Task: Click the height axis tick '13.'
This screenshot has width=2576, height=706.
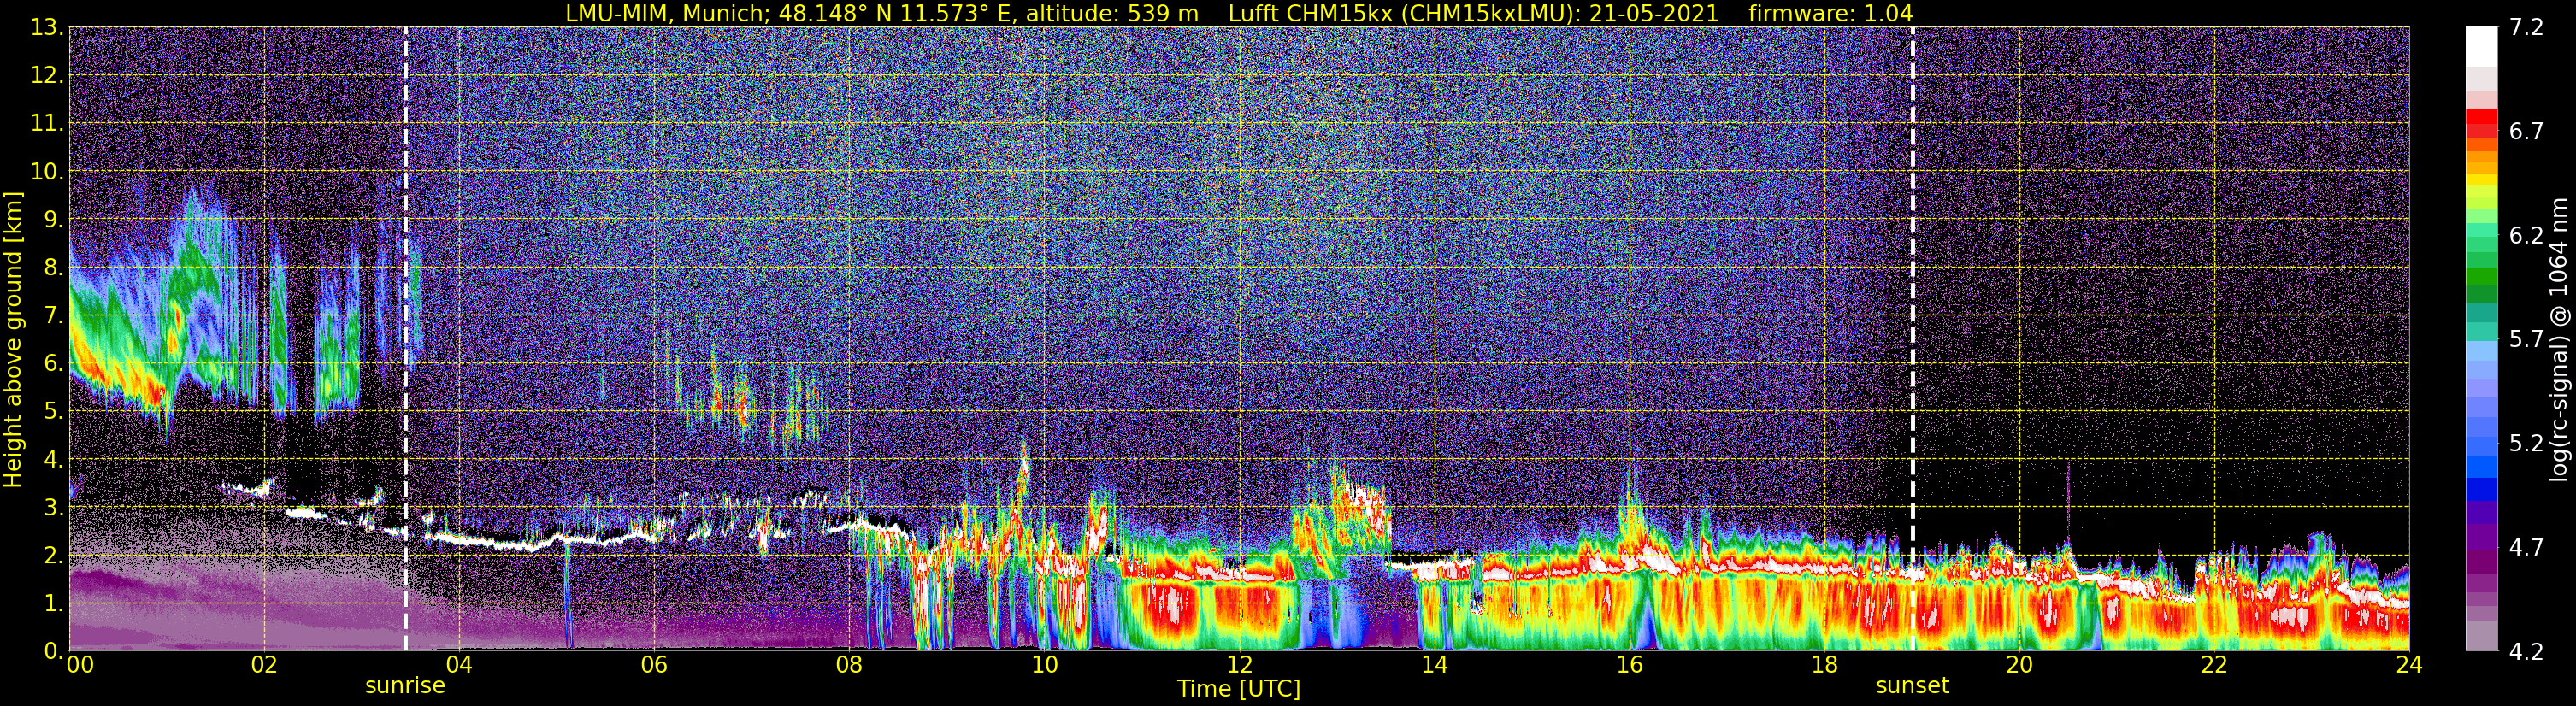Action: (x=48, y=28)
